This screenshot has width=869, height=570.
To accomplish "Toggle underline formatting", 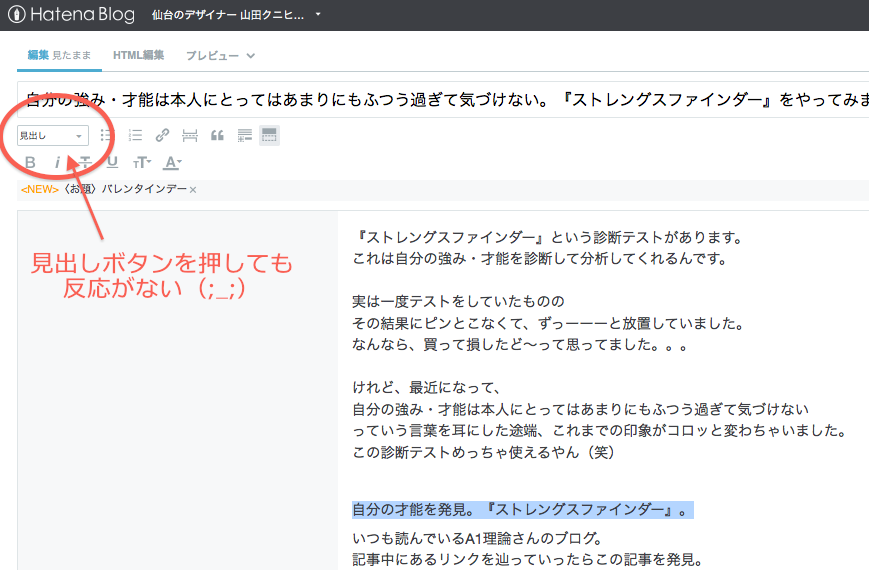I will pos(113,162).
